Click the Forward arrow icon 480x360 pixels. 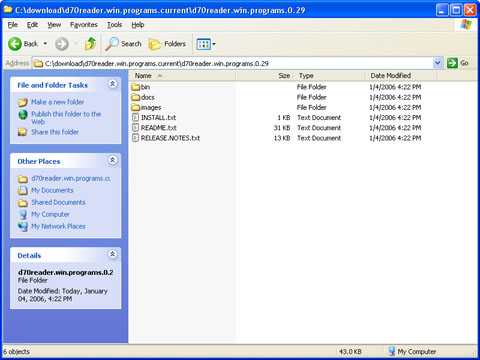click(62, 44)
